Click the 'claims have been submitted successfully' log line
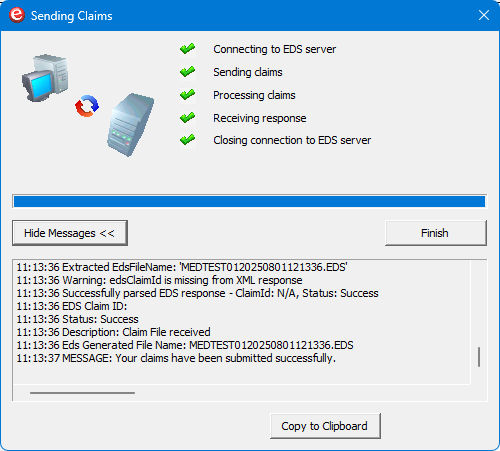 176,358
